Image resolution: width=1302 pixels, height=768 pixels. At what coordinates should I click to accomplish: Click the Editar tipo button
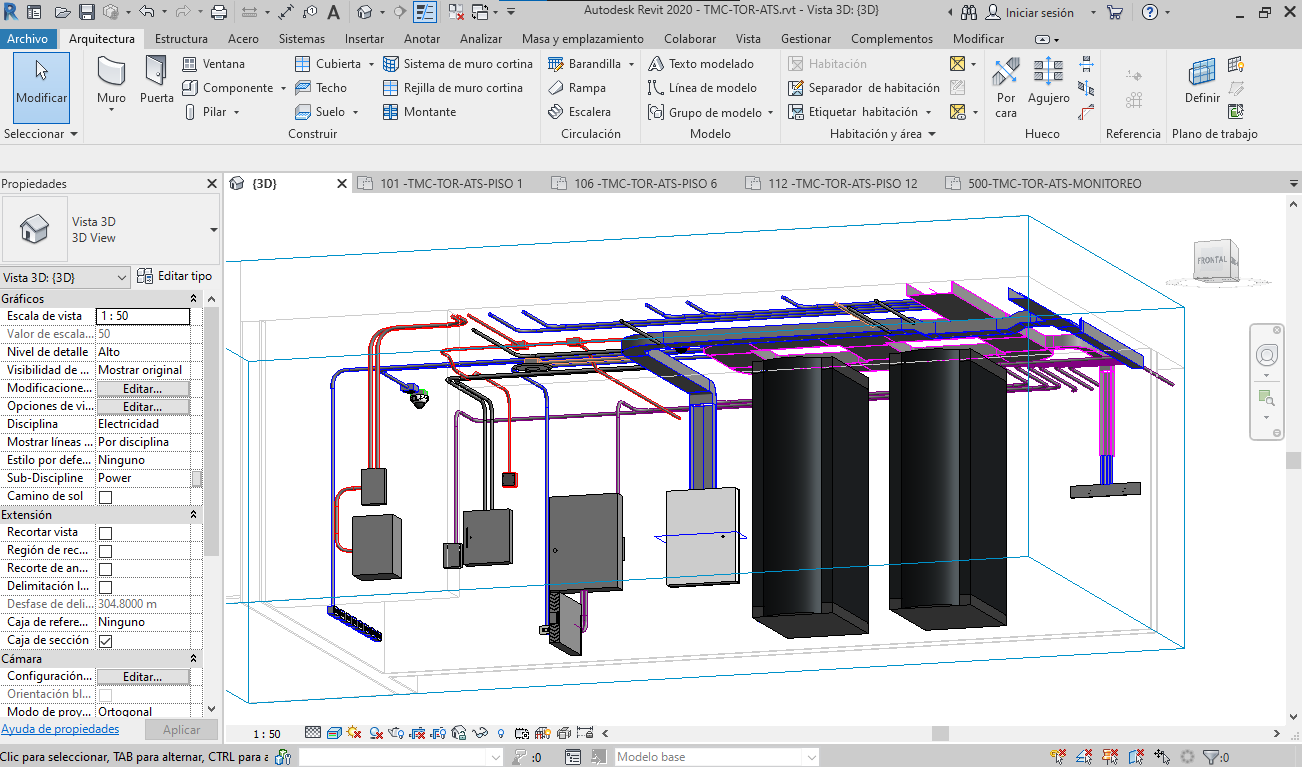pyautogui.click(x=174, y=276)
